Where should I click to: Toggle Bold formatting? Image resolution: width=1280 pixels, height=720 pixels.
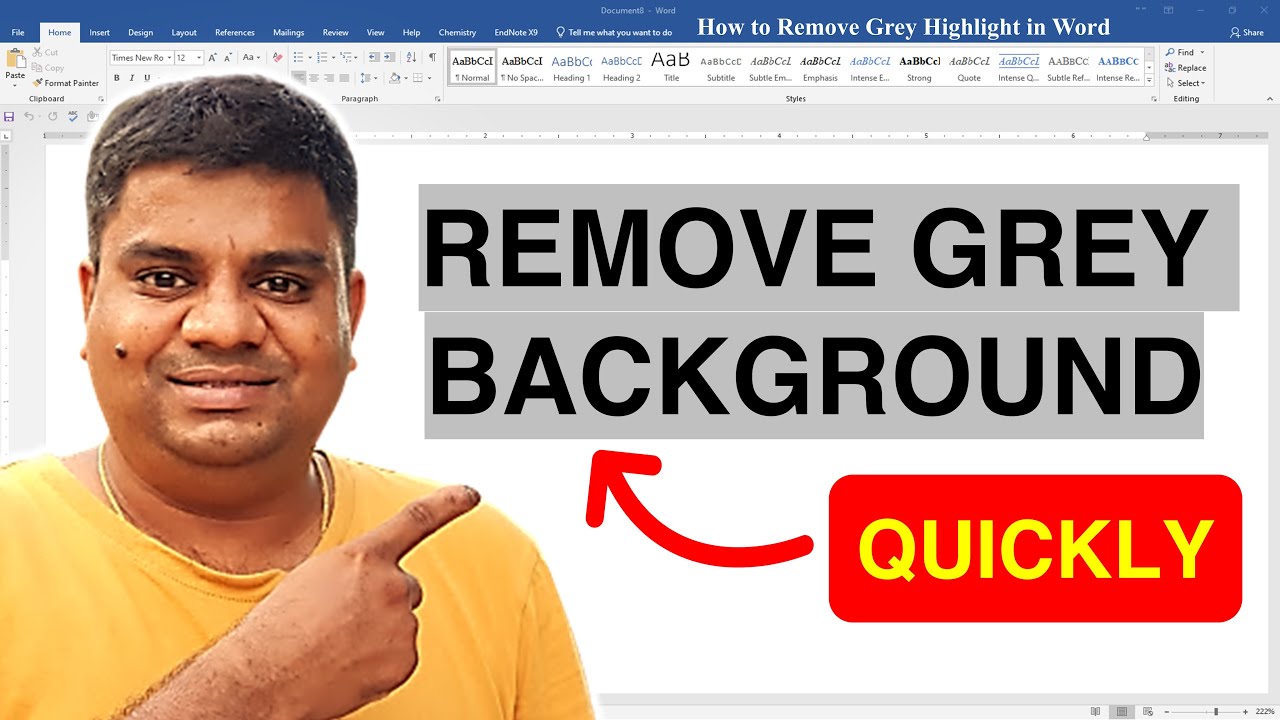coord(117,78)
